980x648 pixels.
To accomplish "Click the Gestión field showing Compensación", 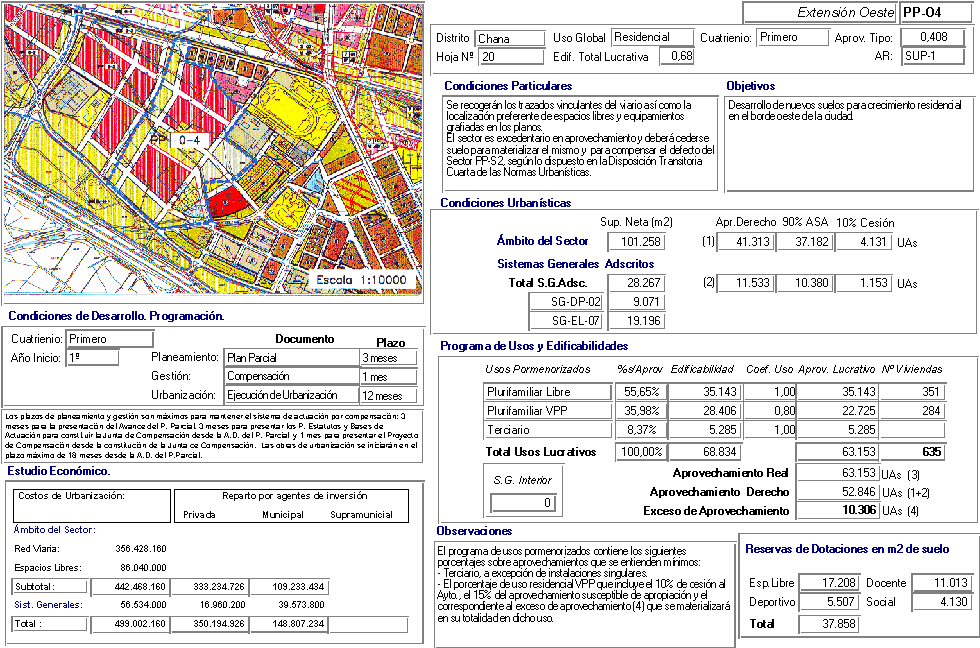I will pos(291,377).
